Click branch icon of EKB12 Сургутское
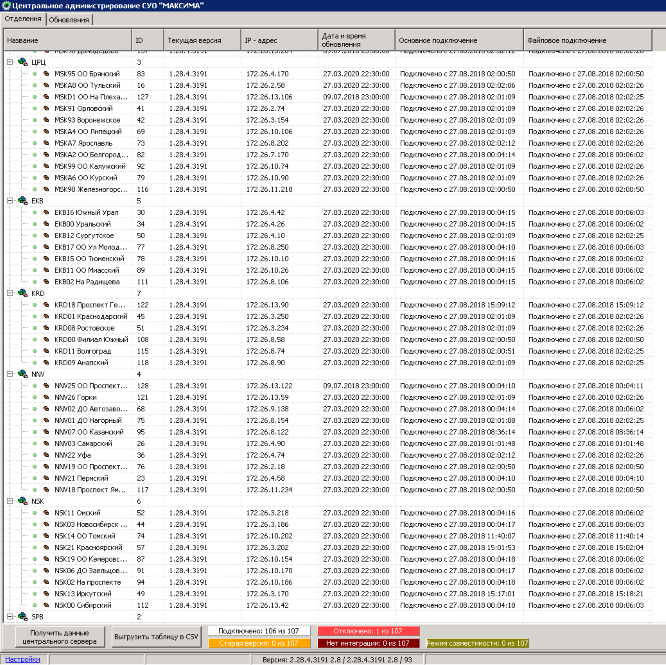The height and width of the screenshot is (665, 666). [46, 235]
